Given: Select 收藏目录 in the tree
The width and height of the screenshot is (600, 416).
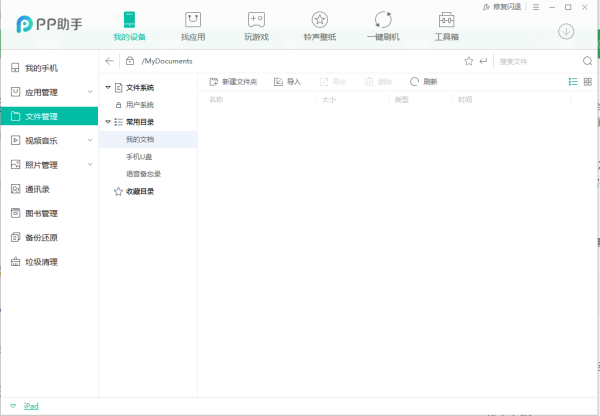Looking at the screenshot, I should [140, 191].
